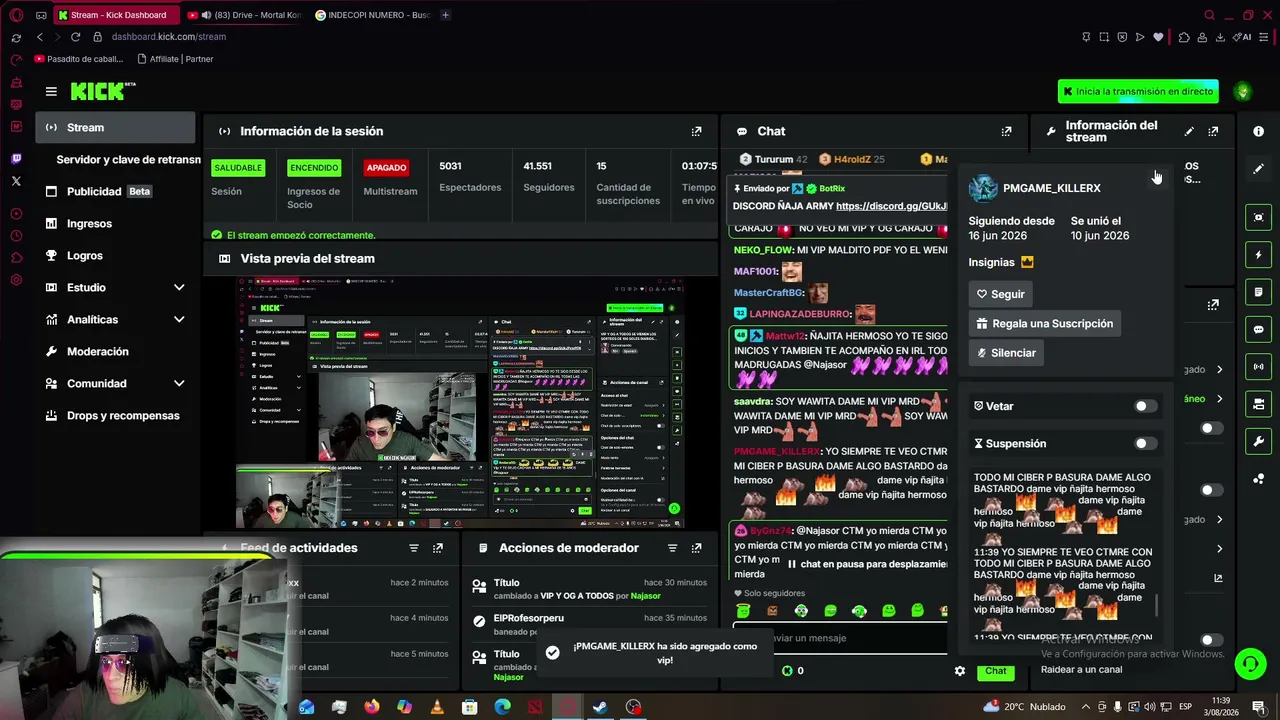
Task: Click the broadcast signal icon in right sidebar
Action: pyautogui.click(x=1258, y=366)
